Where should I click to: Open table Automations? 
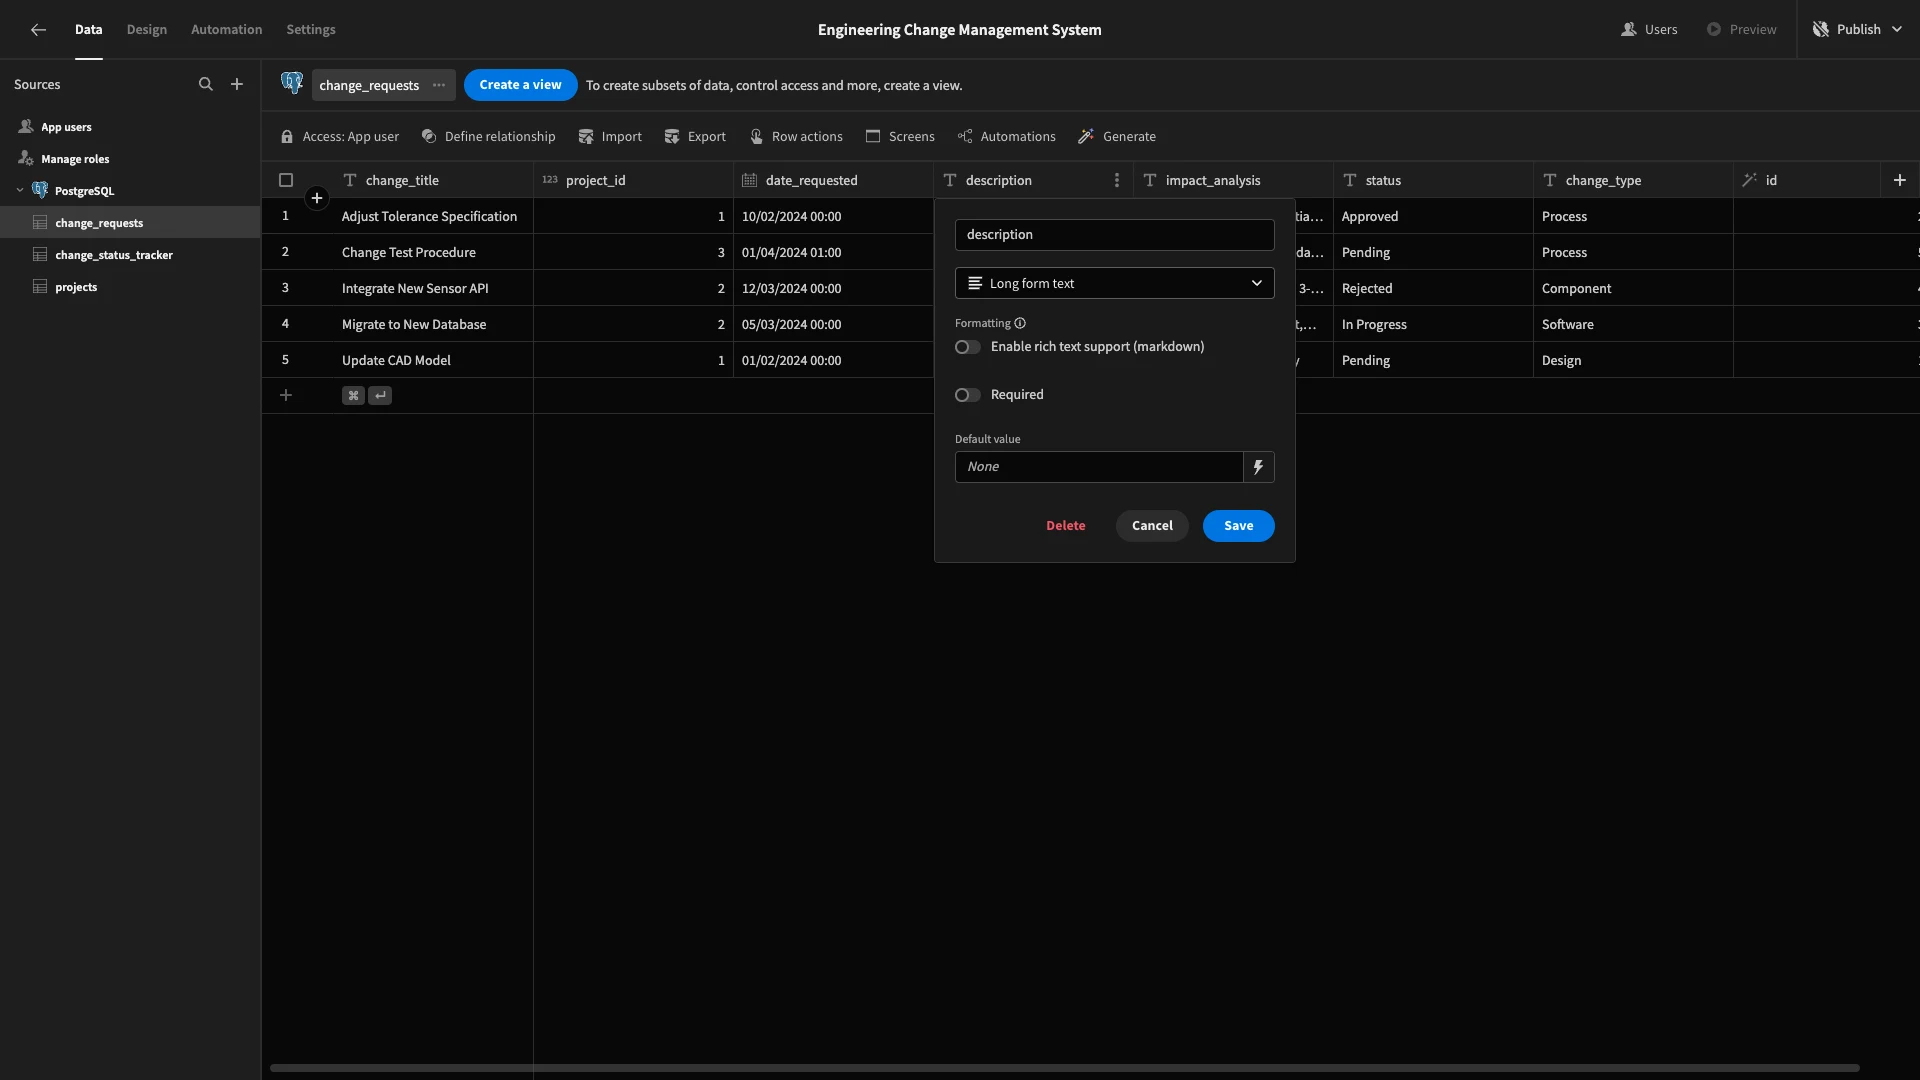[x=1006, y=137]
